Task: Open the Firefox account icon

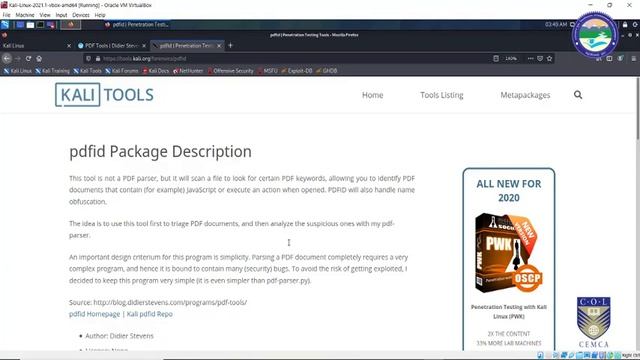Action: click(x=620, y=58)
